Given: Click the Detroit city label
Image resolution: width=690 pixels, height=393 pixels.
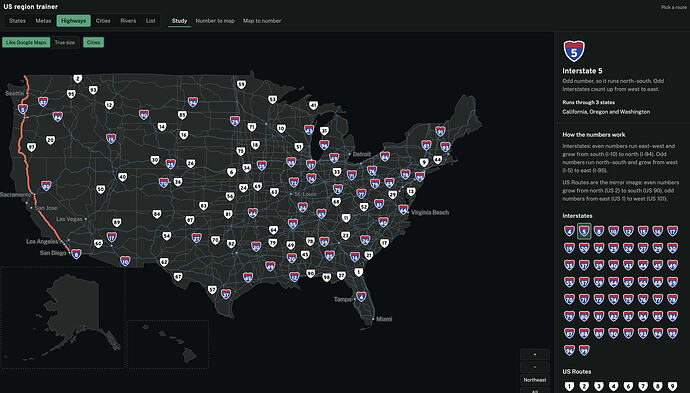Looking at the screenshot, I should click(x=362, y=154).
